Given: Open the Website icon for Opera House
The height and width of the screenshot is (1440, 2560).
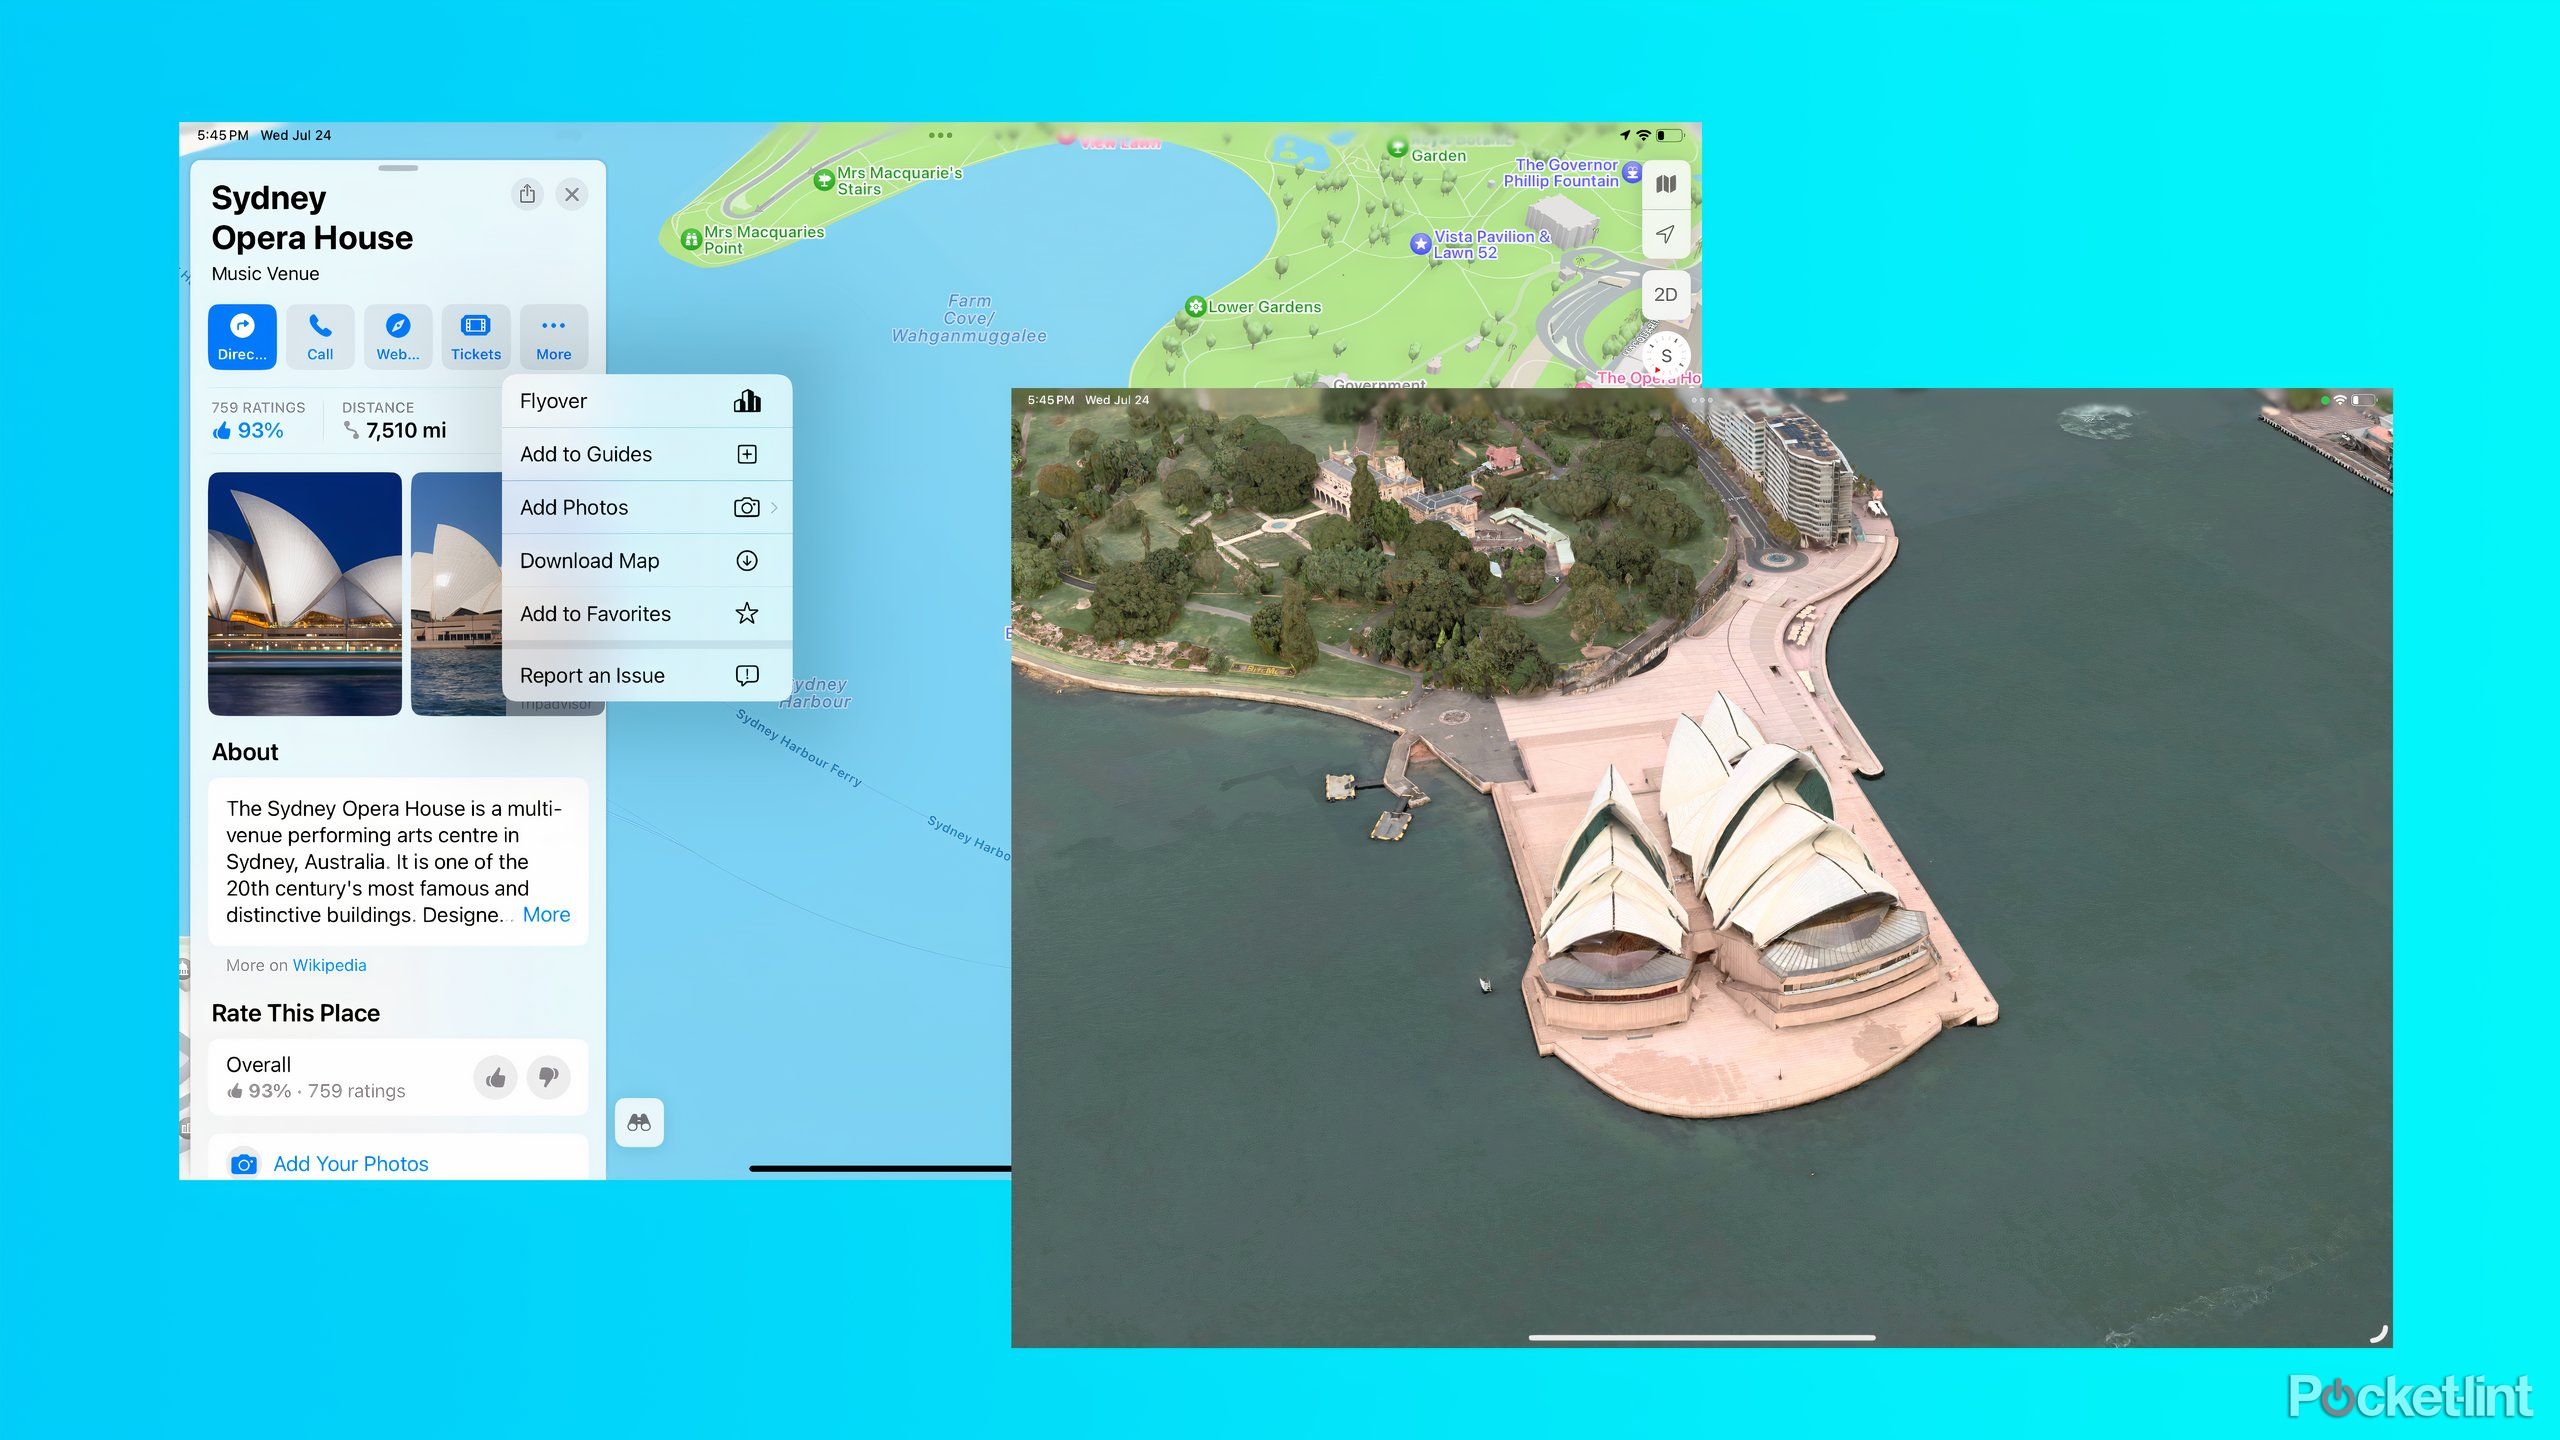Looking at the screenshot, I should (396, 332).
